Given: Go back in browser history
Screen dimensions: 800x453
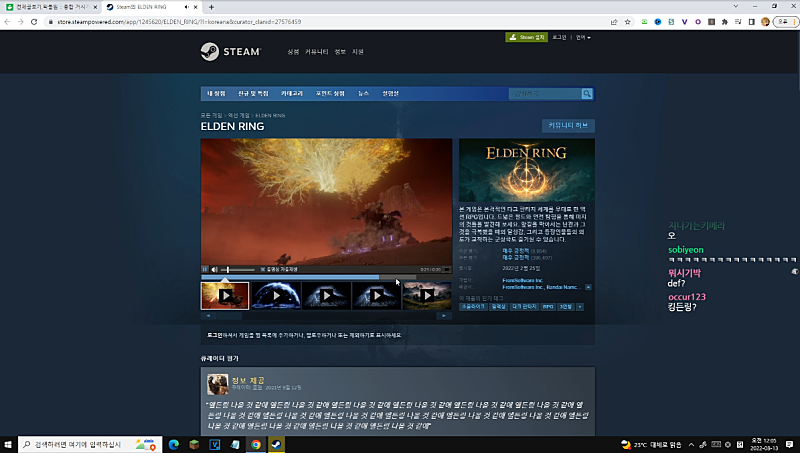Looking at the screenshot, I should pos(7,22).
